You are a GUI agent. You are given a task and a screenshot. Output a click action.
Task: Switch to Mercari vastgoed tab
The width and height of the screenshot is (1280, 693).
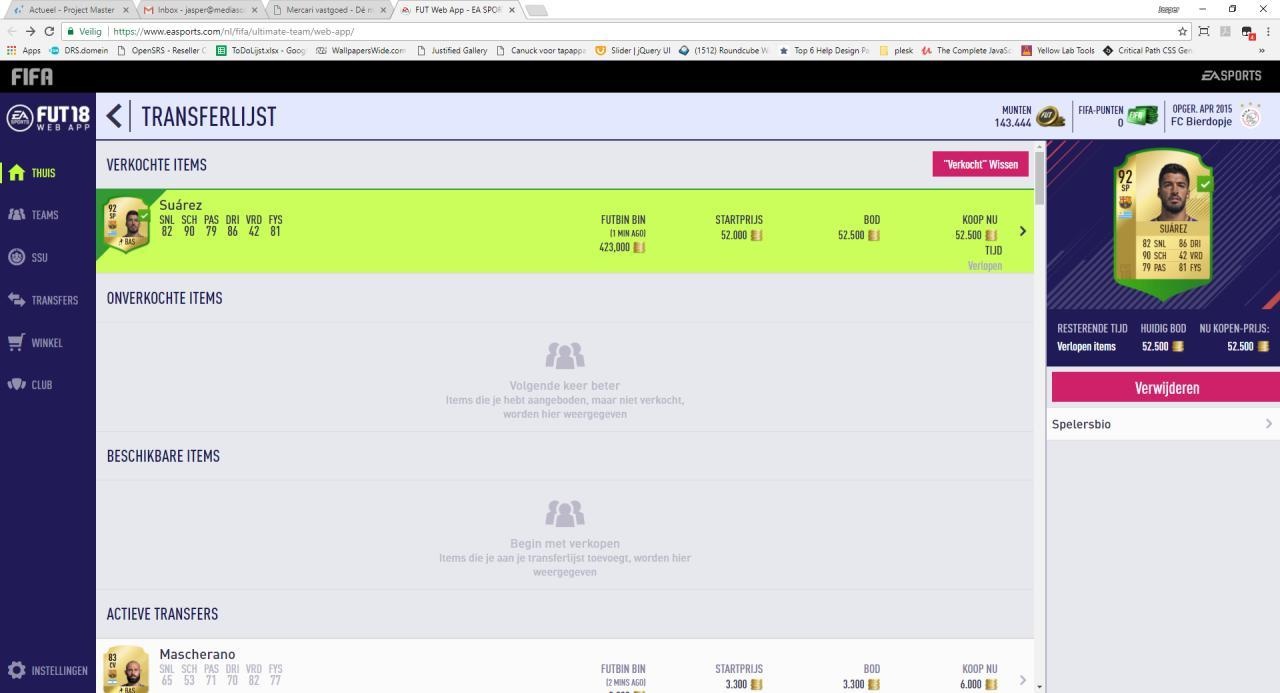tap(328, 10)
